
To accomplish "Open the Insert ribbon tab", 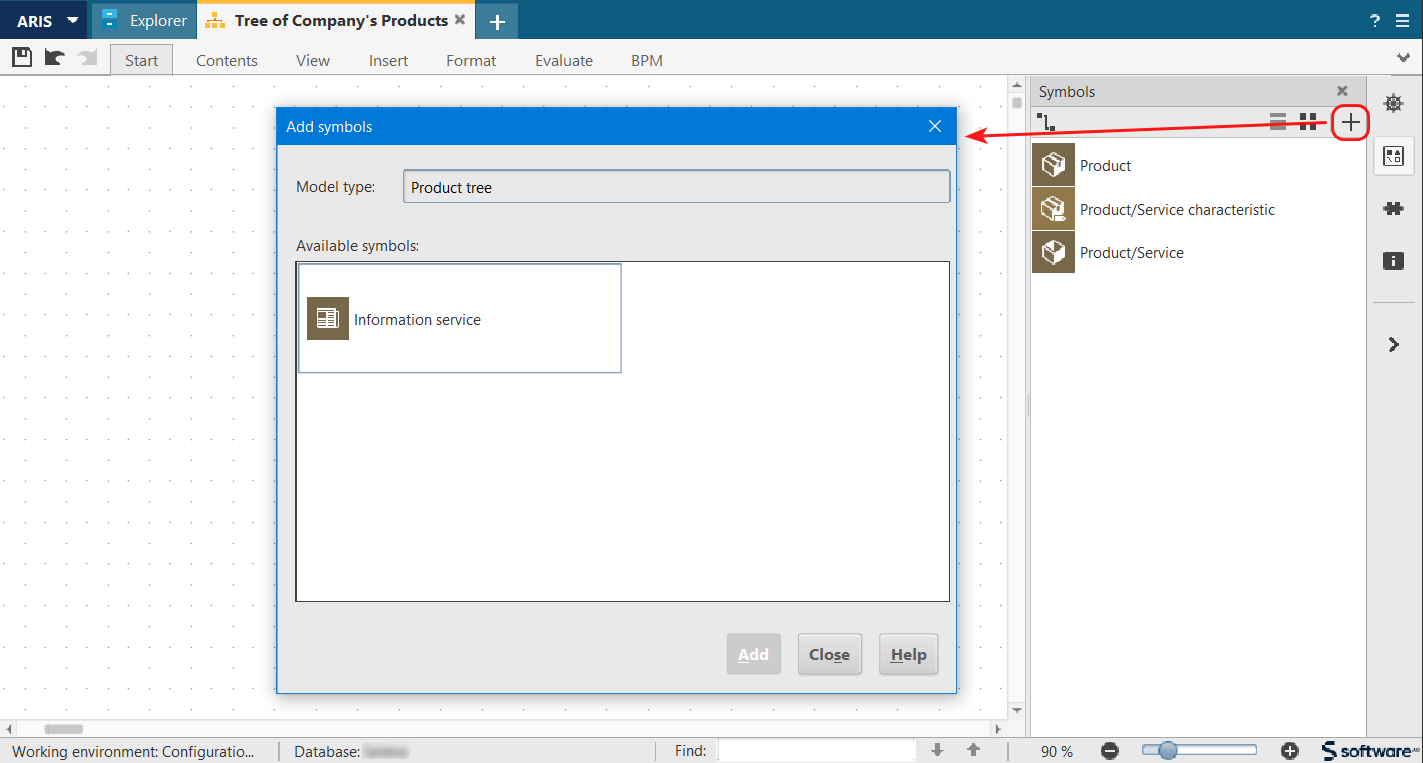I will (388, 60).
